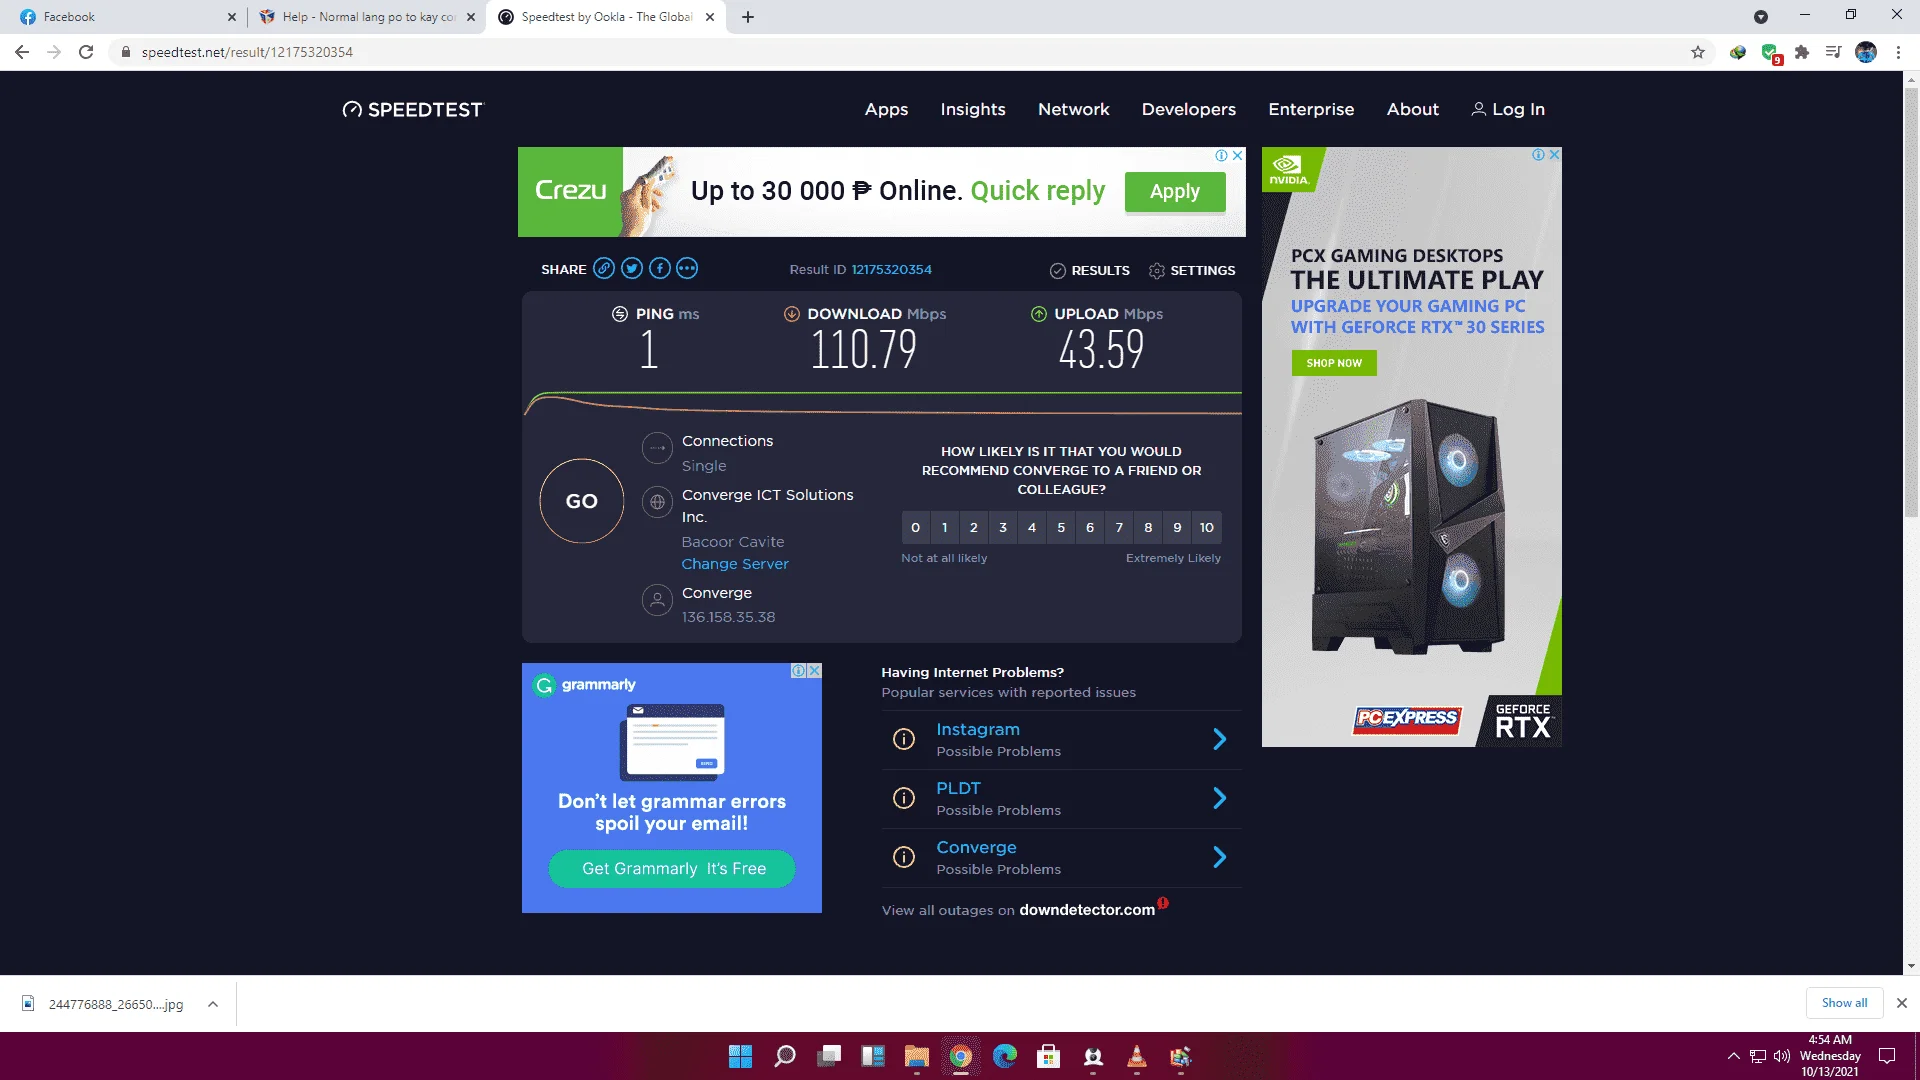Viewport: 1920px width, 1080px height.
Task: Click Show all downloads
Action: (x=1844, y=1003)
